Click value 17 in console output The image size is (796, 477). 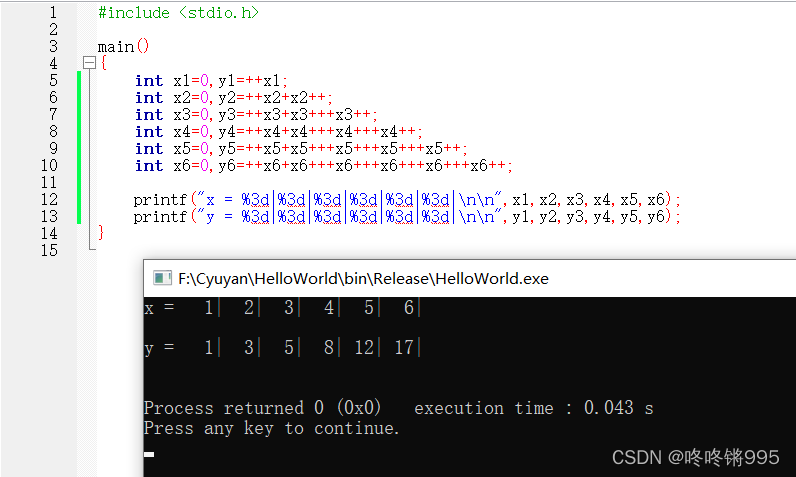point(404,348)
